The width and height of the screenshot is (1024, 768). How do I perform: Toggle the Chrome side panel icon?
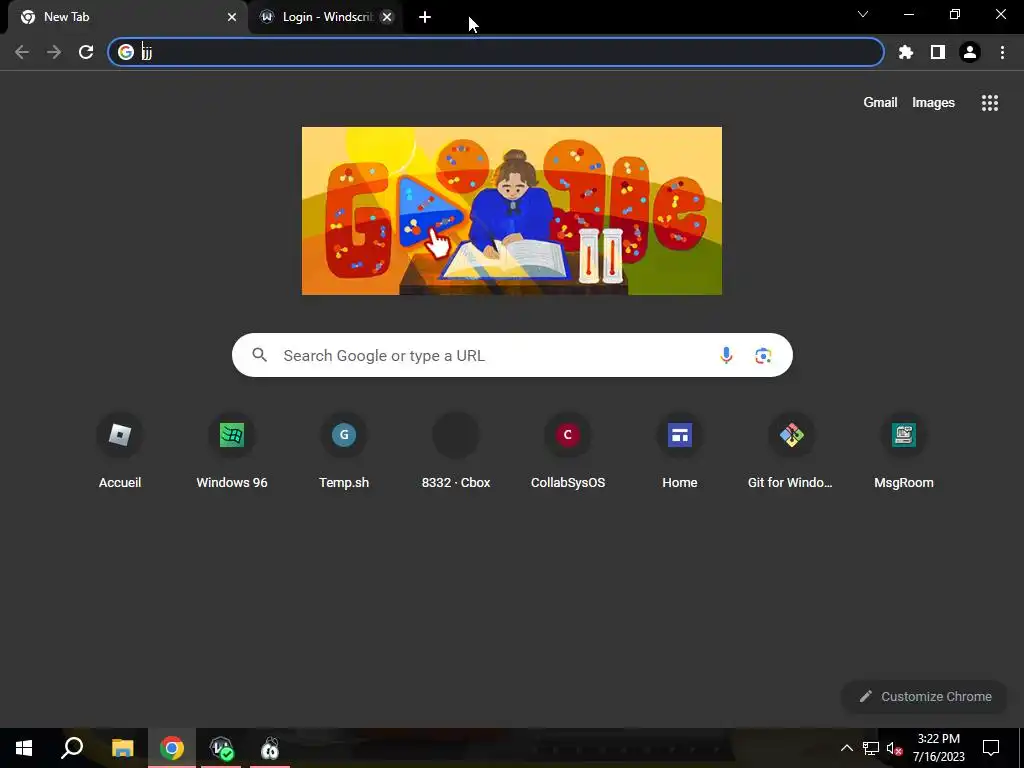[x=938, y=52]
